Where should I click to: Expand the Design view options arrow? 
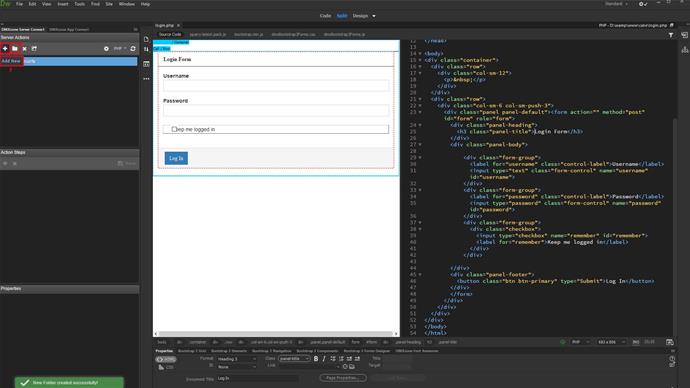(374, 16)
